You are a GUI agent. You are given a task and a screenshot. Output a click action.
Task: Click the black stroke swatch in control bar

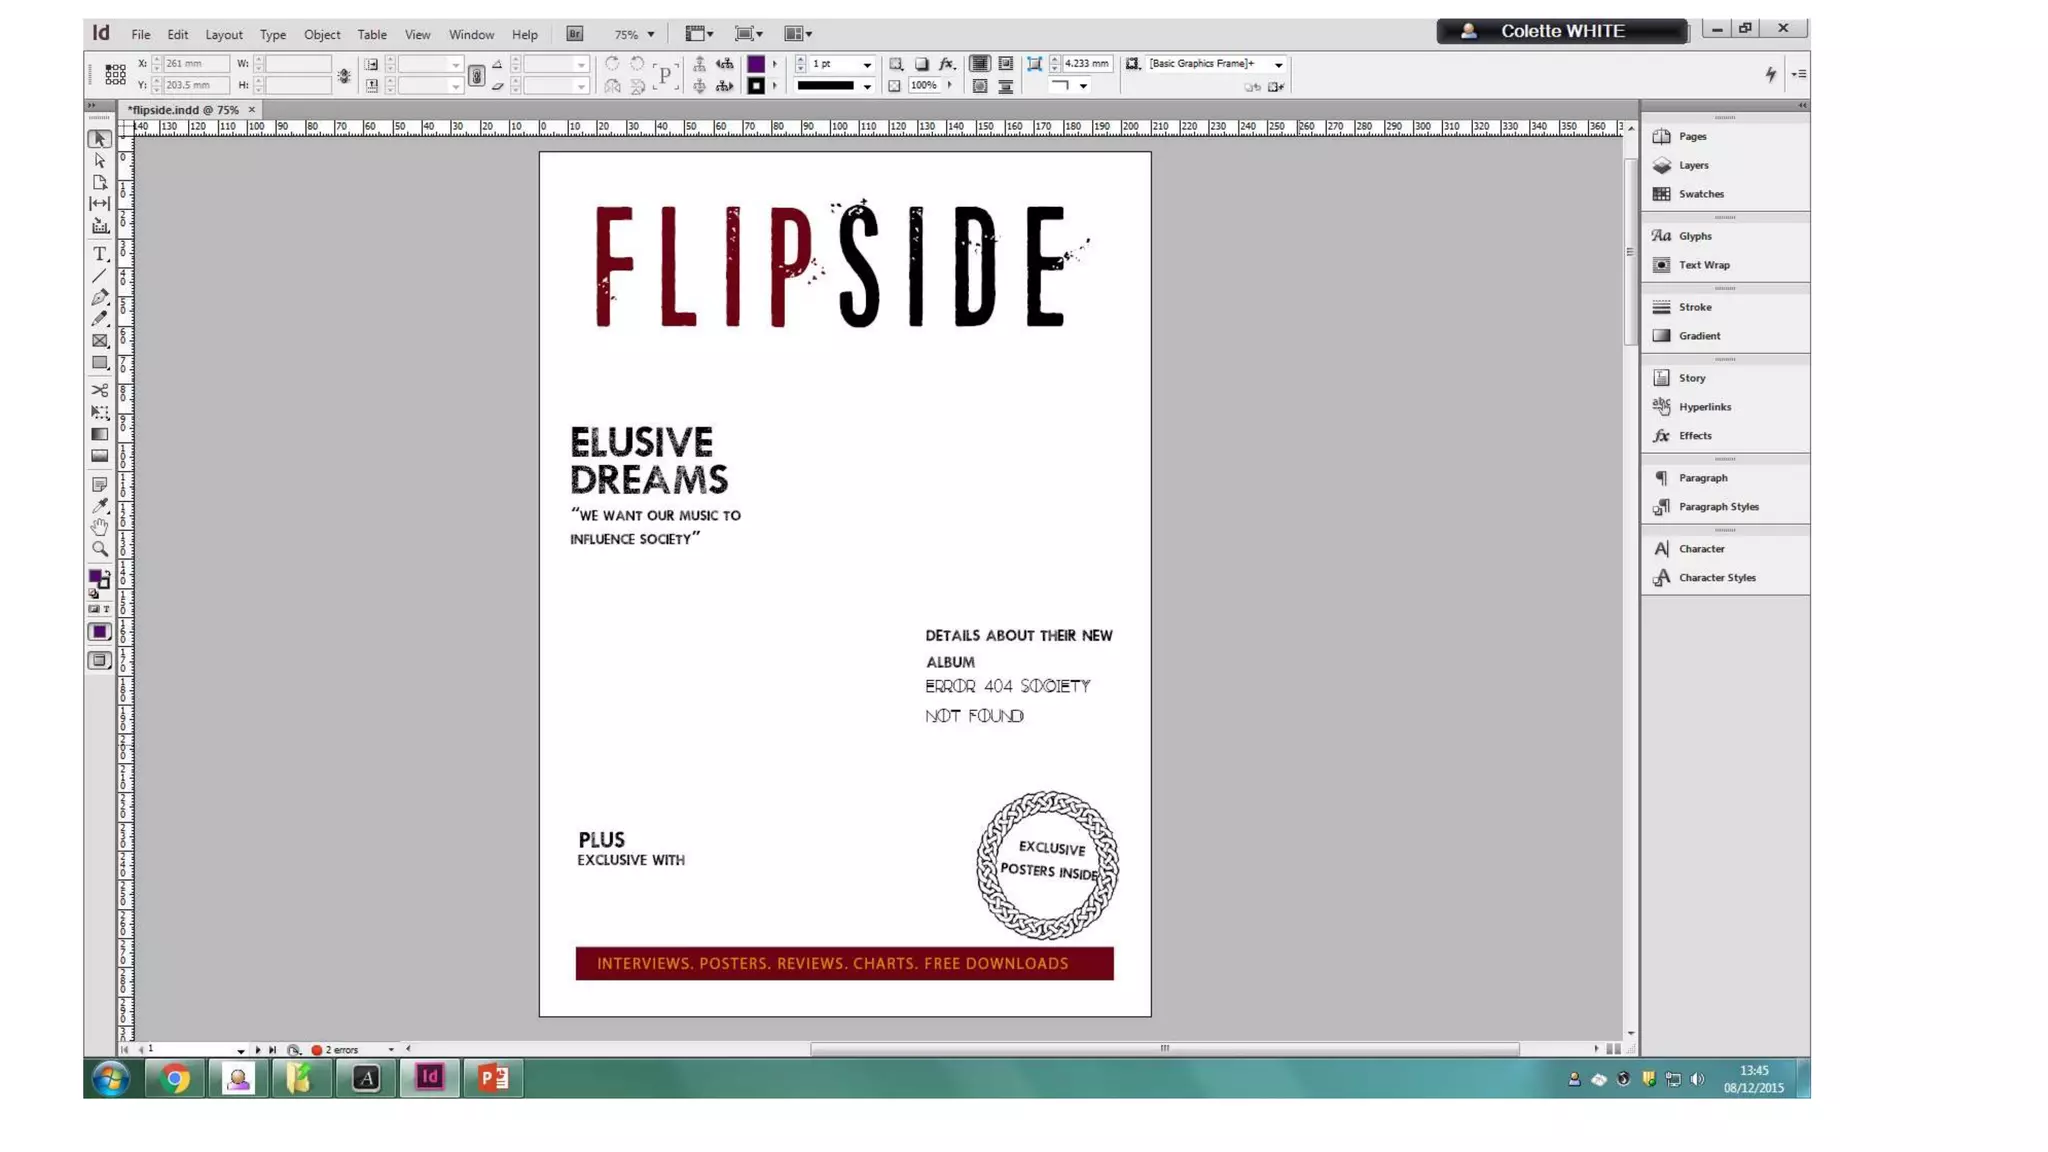tap(757, 86)
